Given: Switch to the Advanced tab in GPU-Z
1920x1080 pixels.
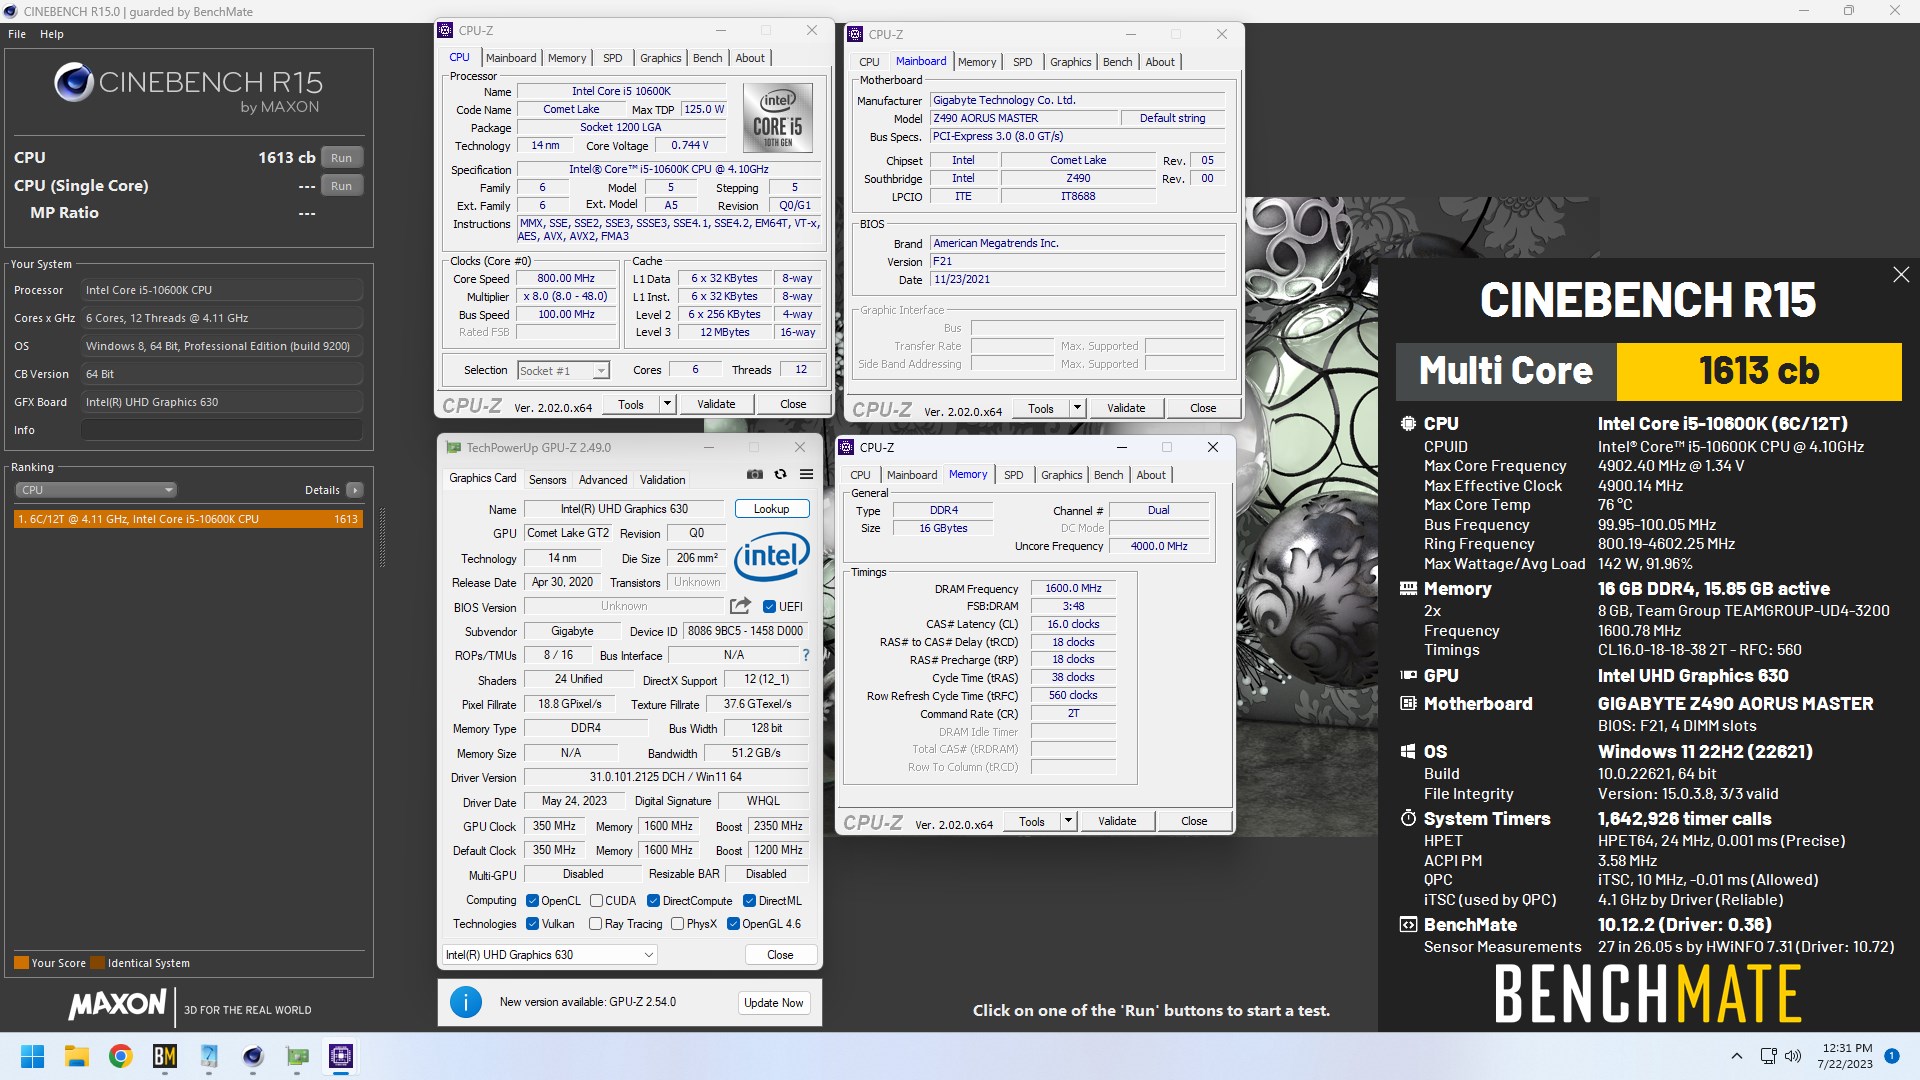Looking at the screenshot, I should tap(603, 480).
